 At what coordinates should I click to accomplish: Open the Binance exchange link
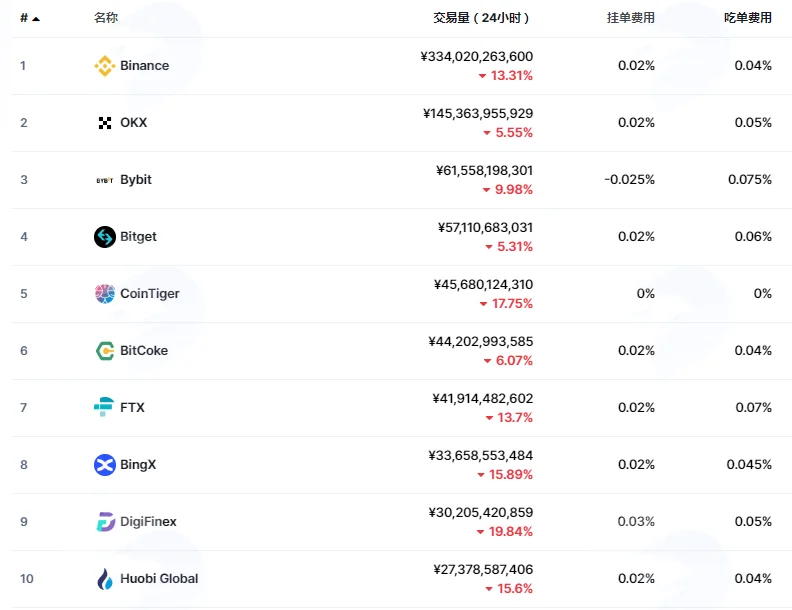pos(144,66)
